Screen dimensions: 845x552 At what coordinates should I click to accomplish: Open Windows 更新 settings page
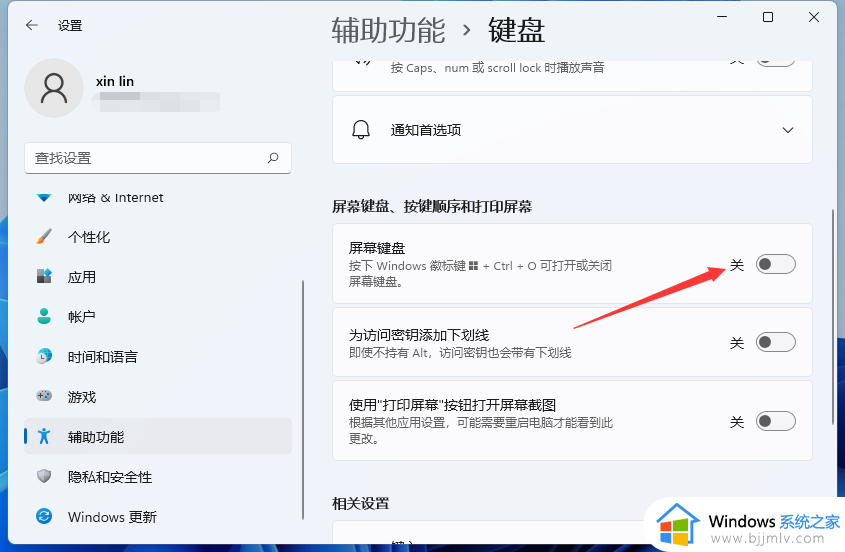click(x=158, y=516)
